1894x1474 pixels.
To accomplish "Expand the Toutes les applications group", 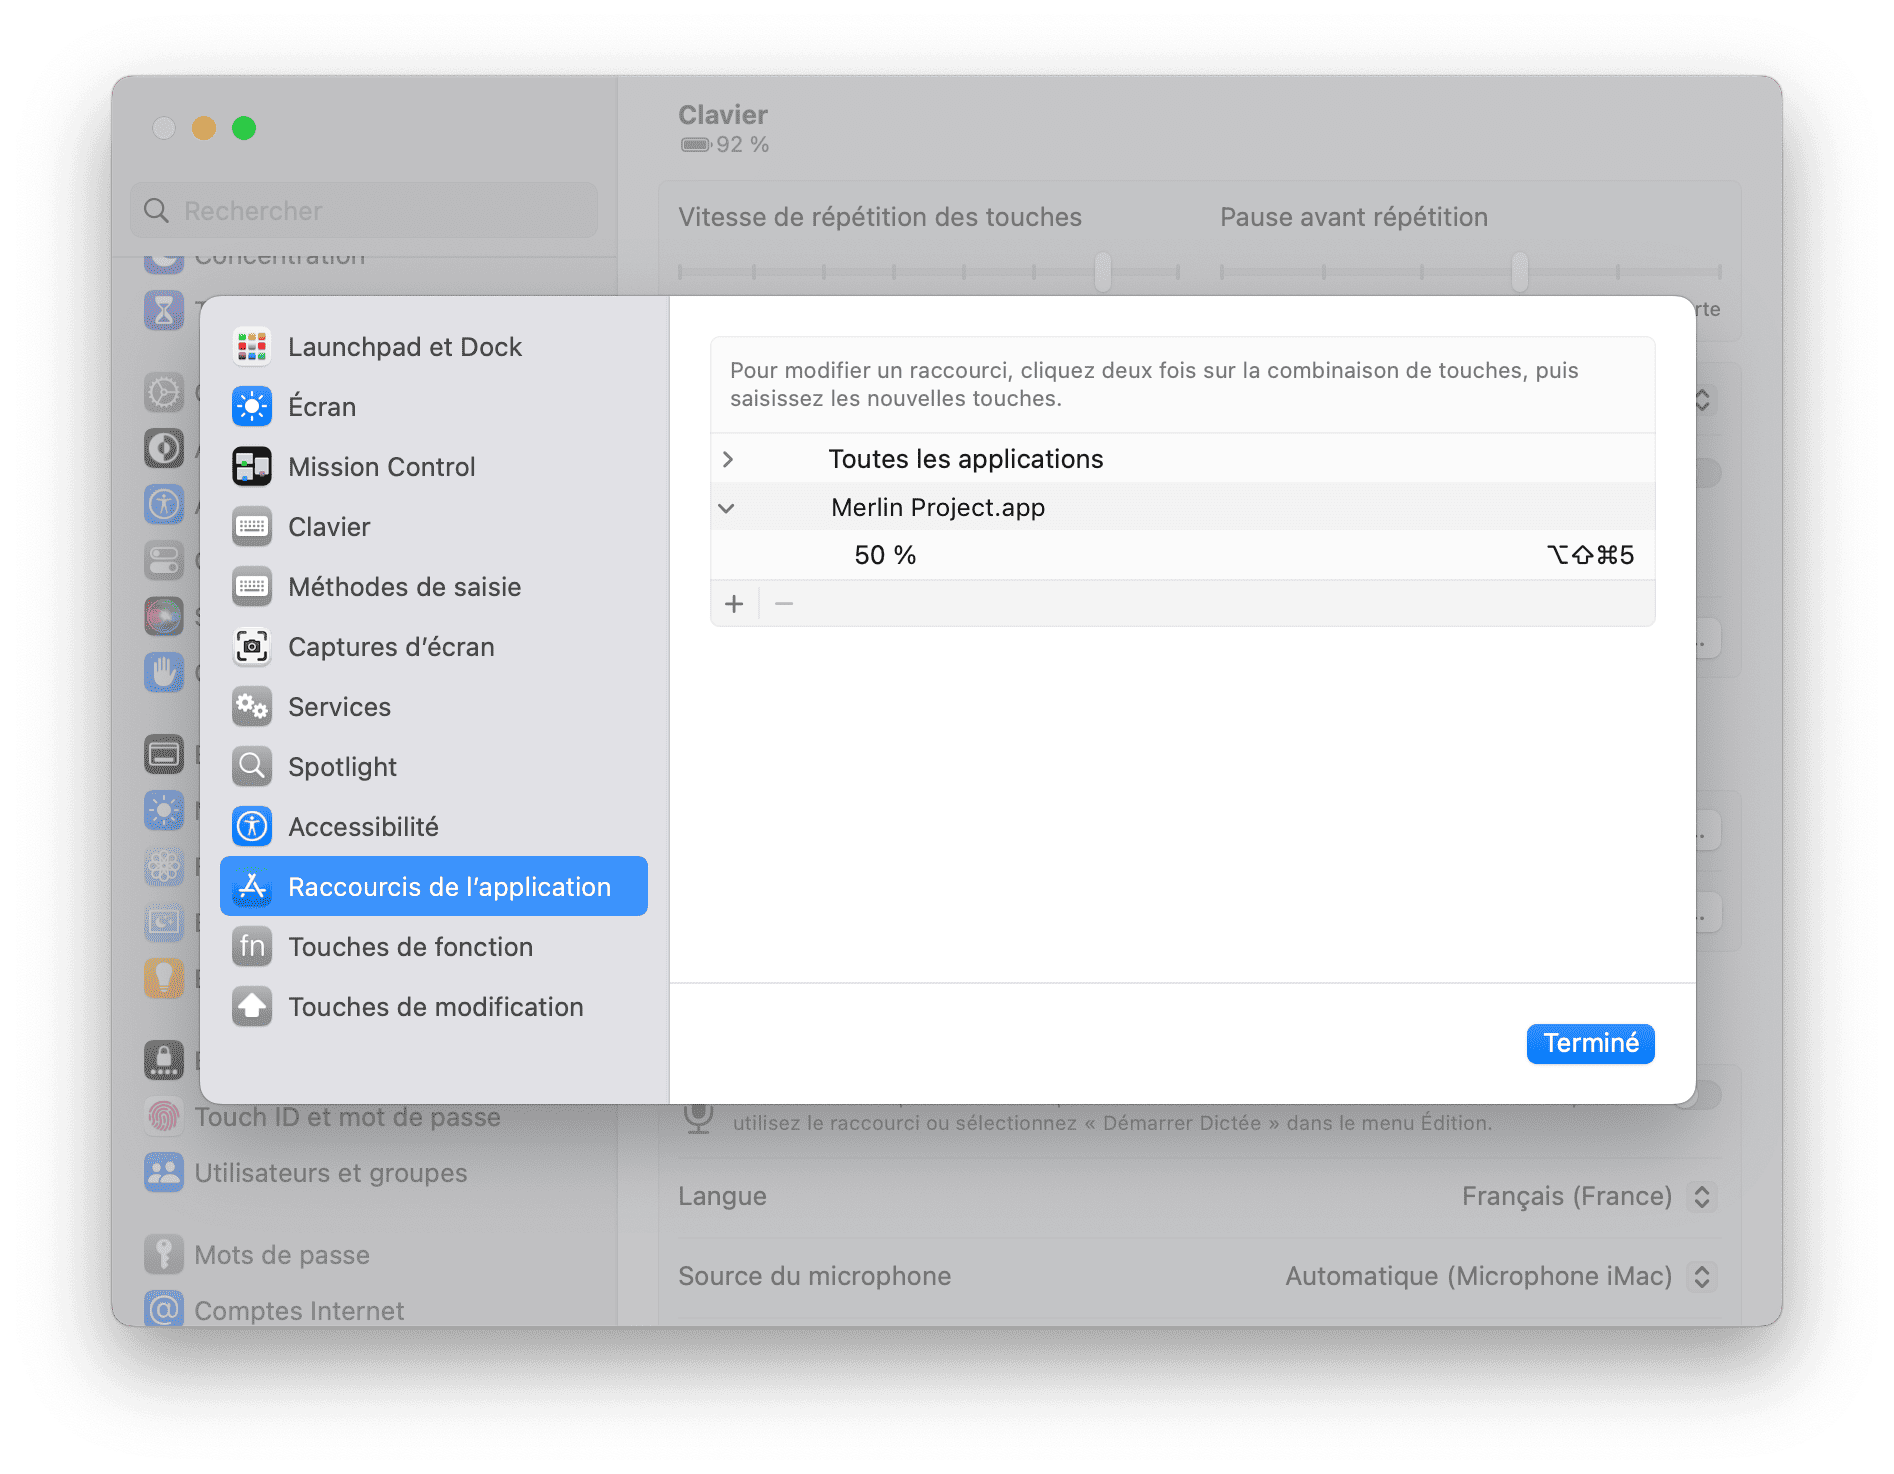I will 728,458.
